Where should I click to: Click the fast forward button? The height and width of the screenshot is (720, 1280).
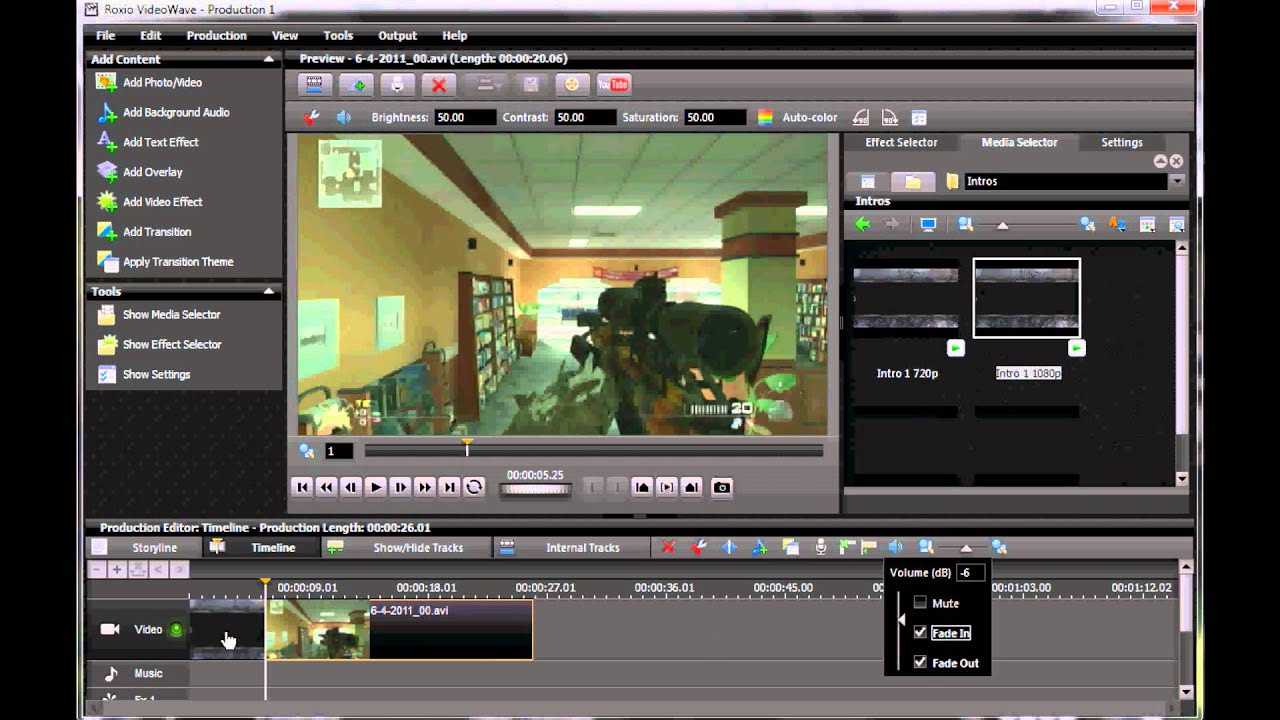point(425,487)
